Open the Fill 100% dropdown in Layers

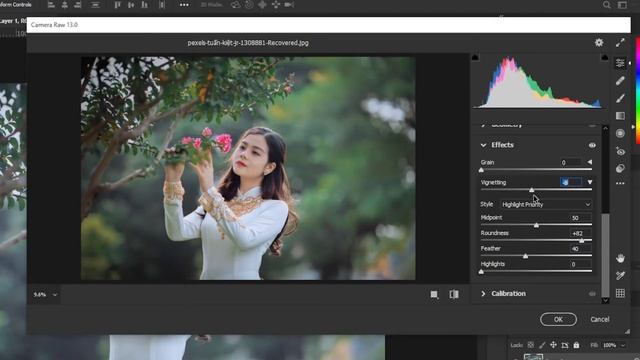pyautogui.click(x=623, y=345)
